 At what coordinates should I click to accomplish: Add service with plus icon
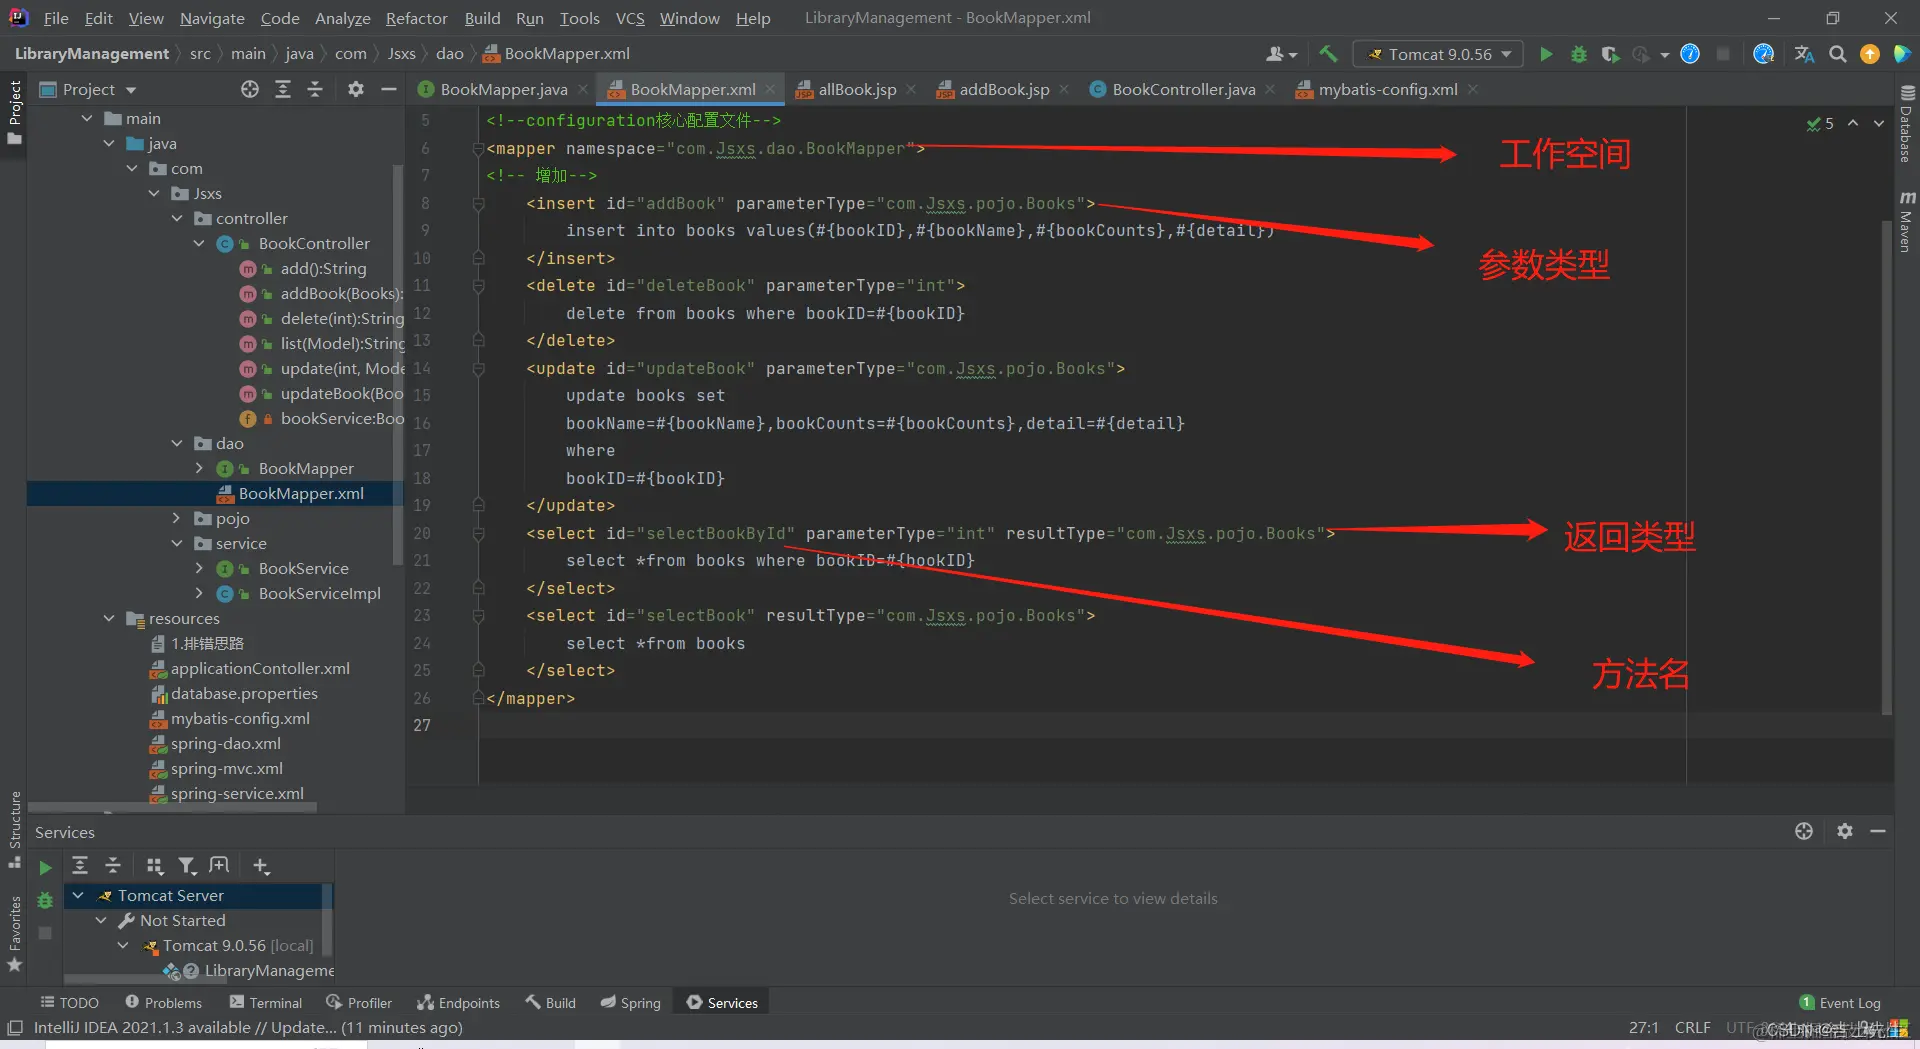click(x=261, y=865)
